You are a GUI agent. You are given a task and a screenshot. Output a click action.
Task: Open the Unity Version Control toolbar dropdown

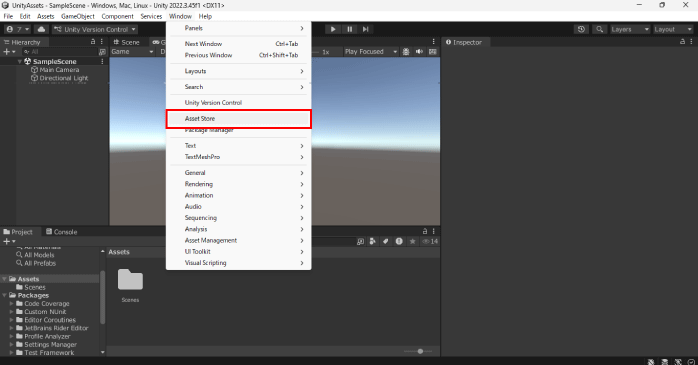point(95,29)
